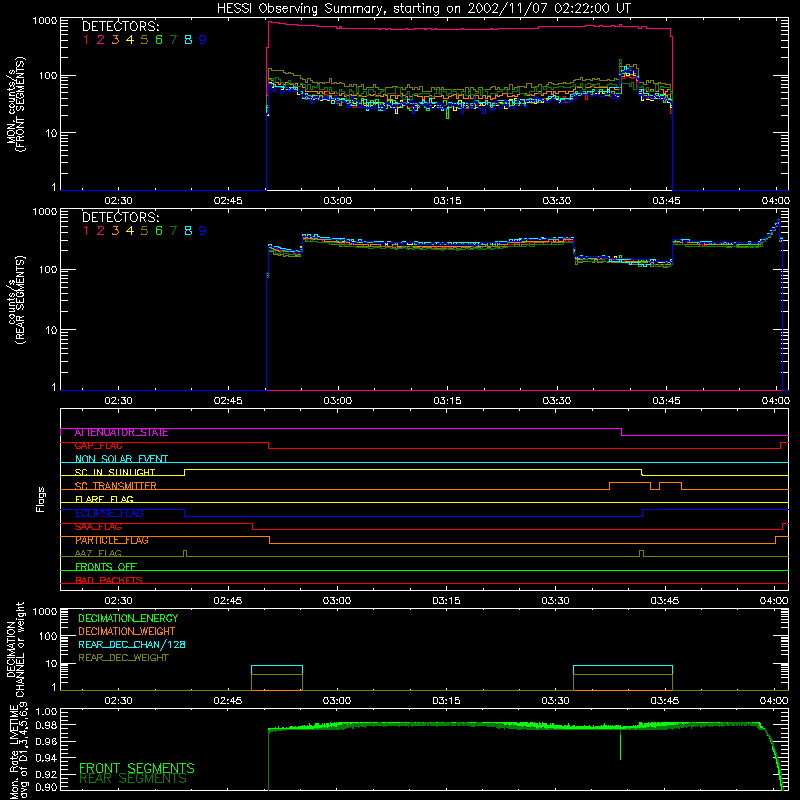The width and height of the screenshot is (800, 800).
Task: Select detector 4 in front segments legend
Action: [130, 40]
